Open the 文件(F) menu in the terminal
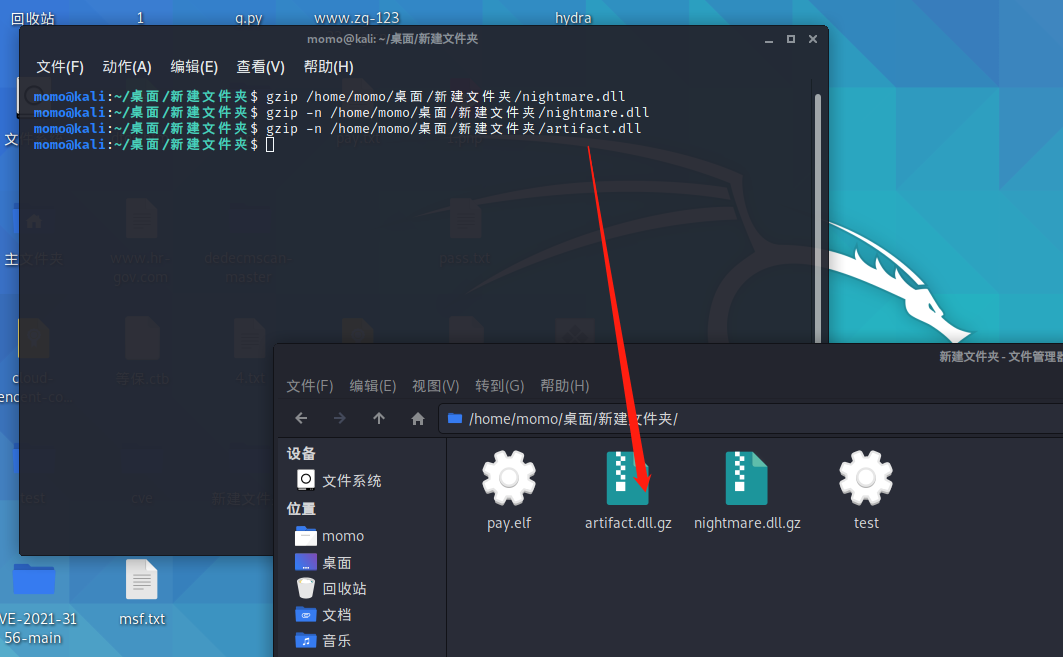1063x657 pixels. (x=60, y=66)
